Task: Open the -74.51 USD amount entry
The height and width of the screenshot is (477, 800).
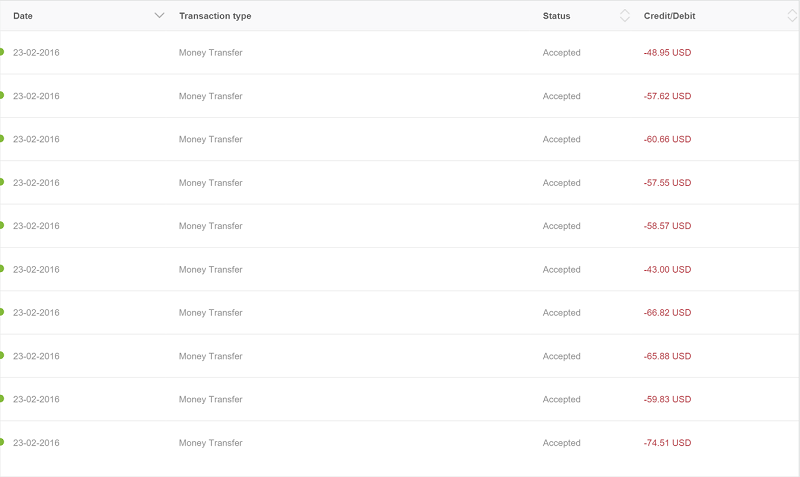Action: tap(667, 443)
